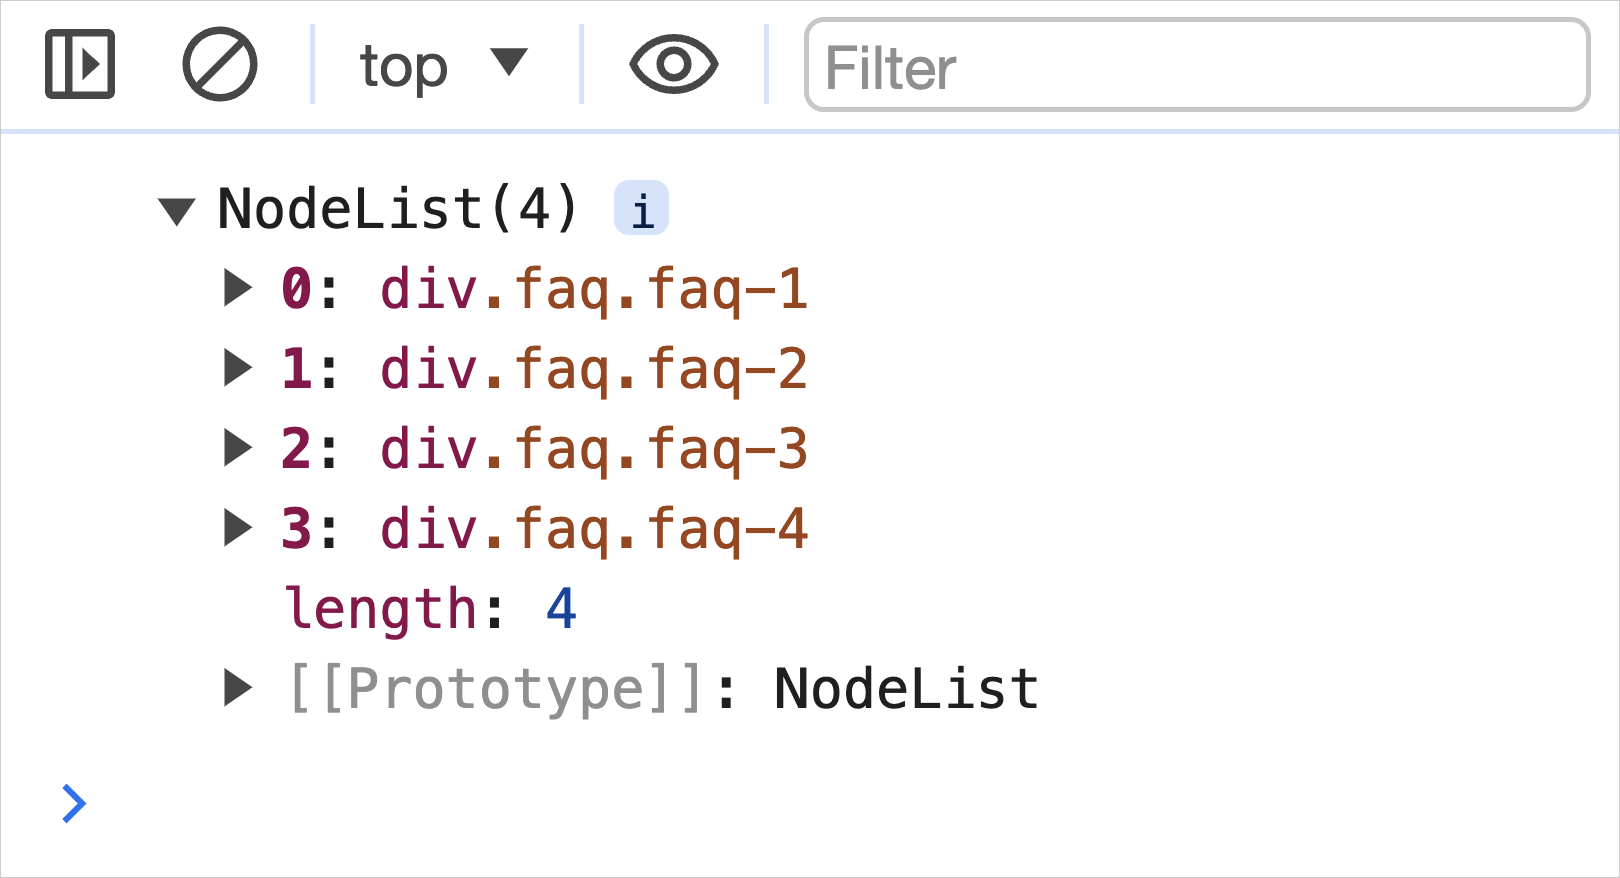
Task: Expand the div.faq.faq-3 node
Action: coord(240,448)
